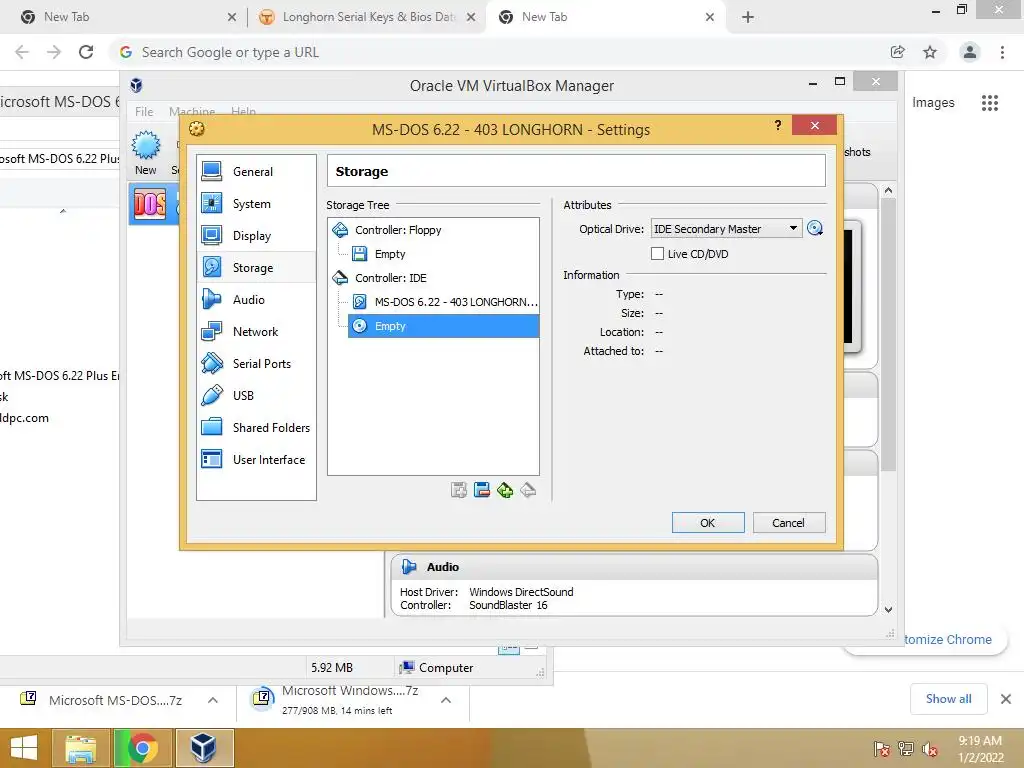Click the help question mark in Settings title bar
This screenshot has width=1024, height=768.
(777, 125)
